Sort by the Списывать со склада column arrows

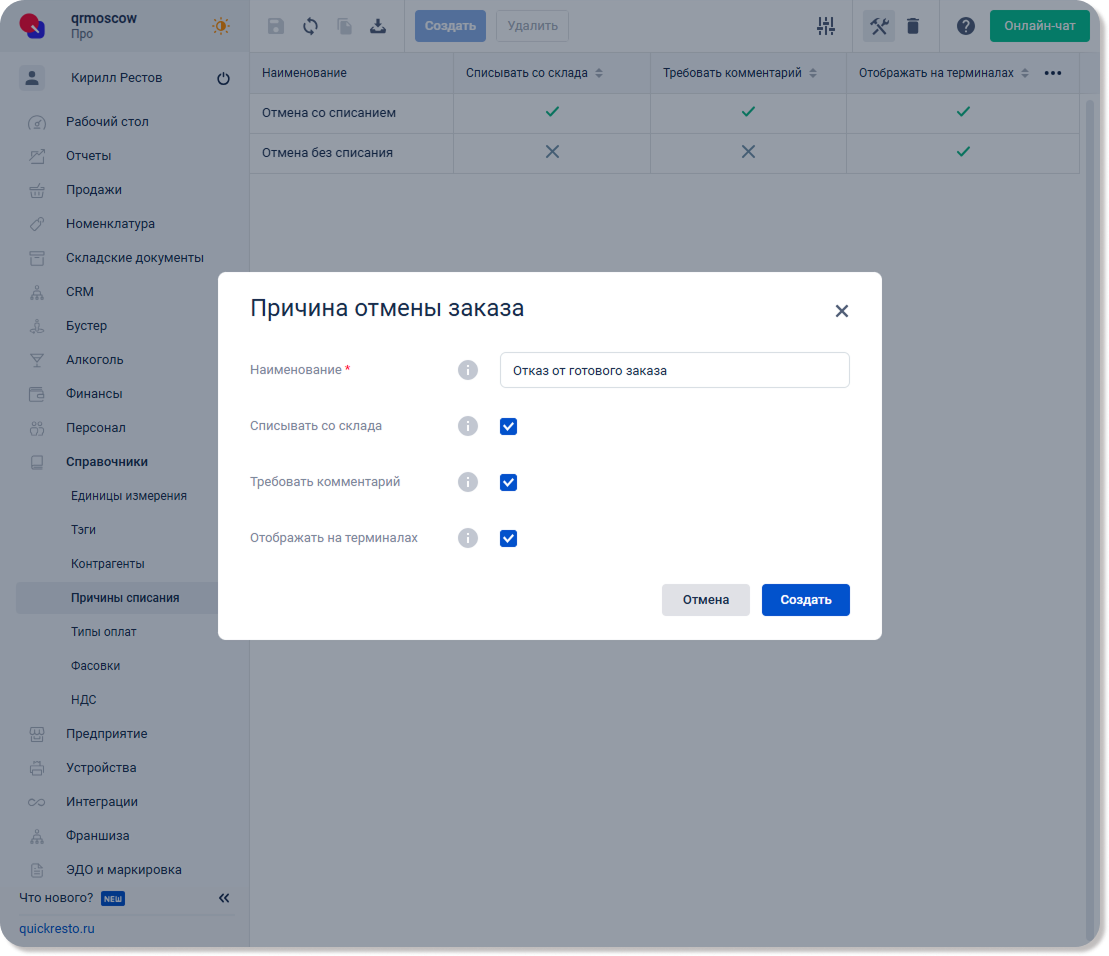599,73
